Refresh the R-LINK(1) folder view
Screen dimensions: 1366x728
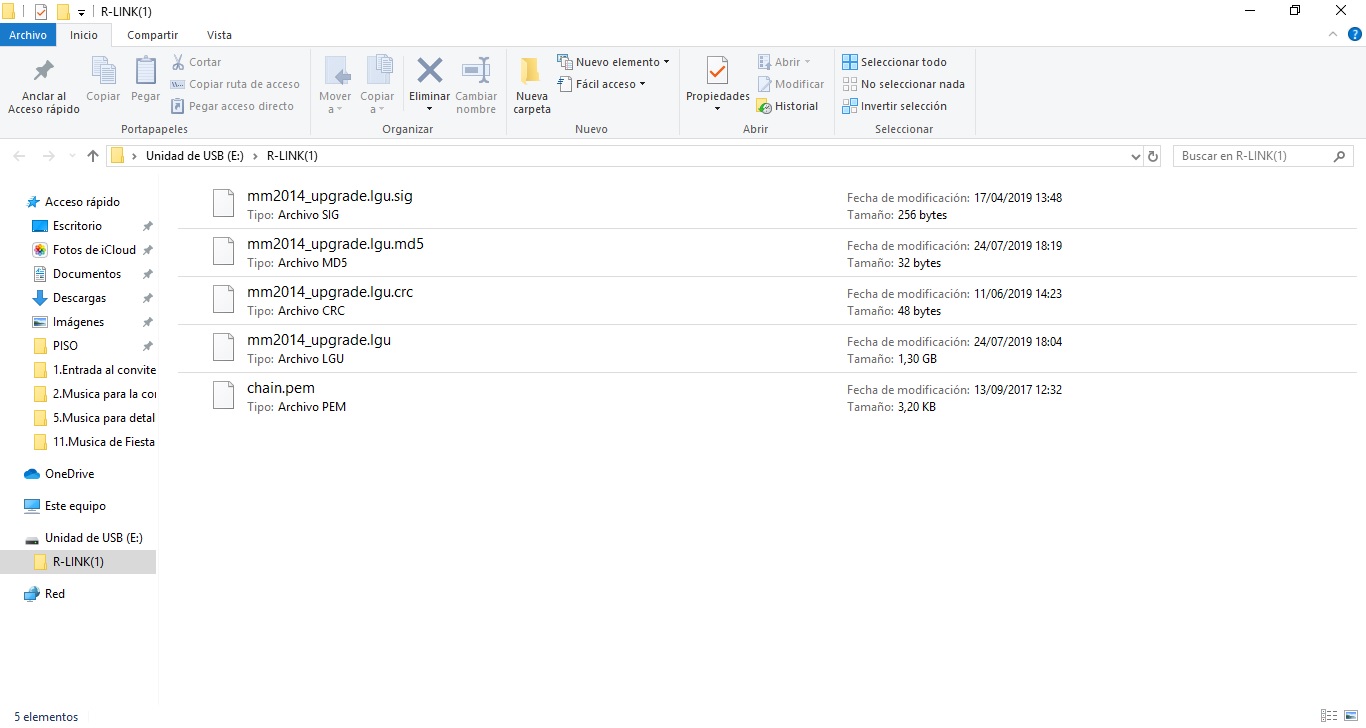(1153, 156)
